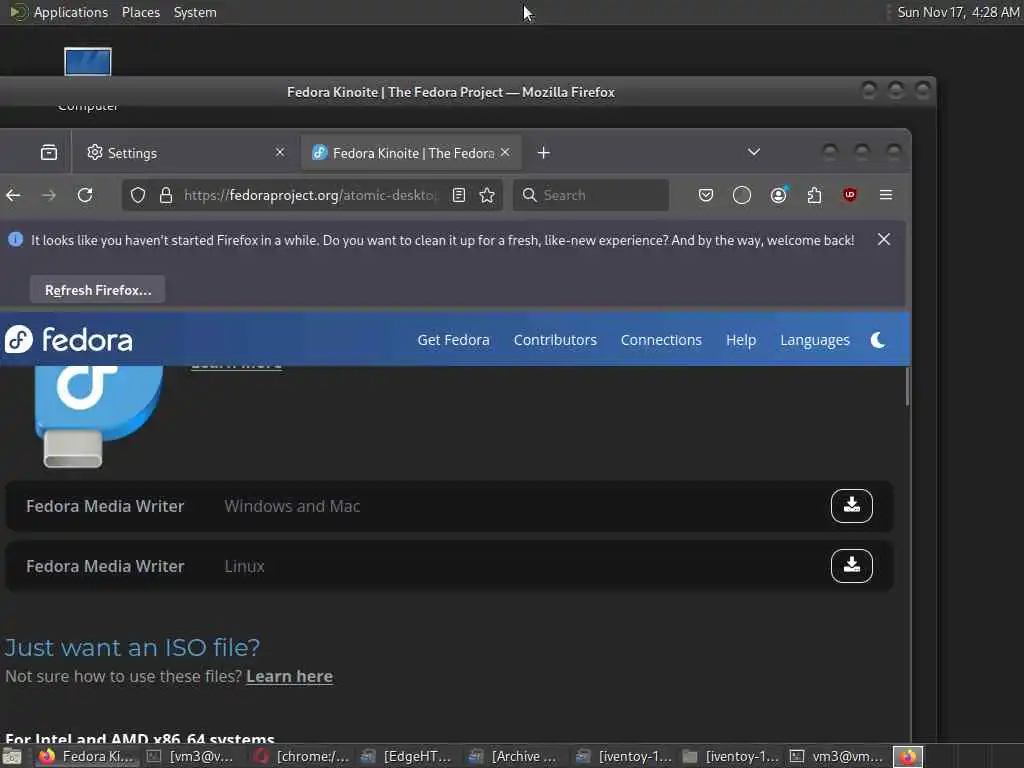This screenshot has height=768, width=1024.
Task: Close the Fedora Kinoite tab
Action: 505,152
